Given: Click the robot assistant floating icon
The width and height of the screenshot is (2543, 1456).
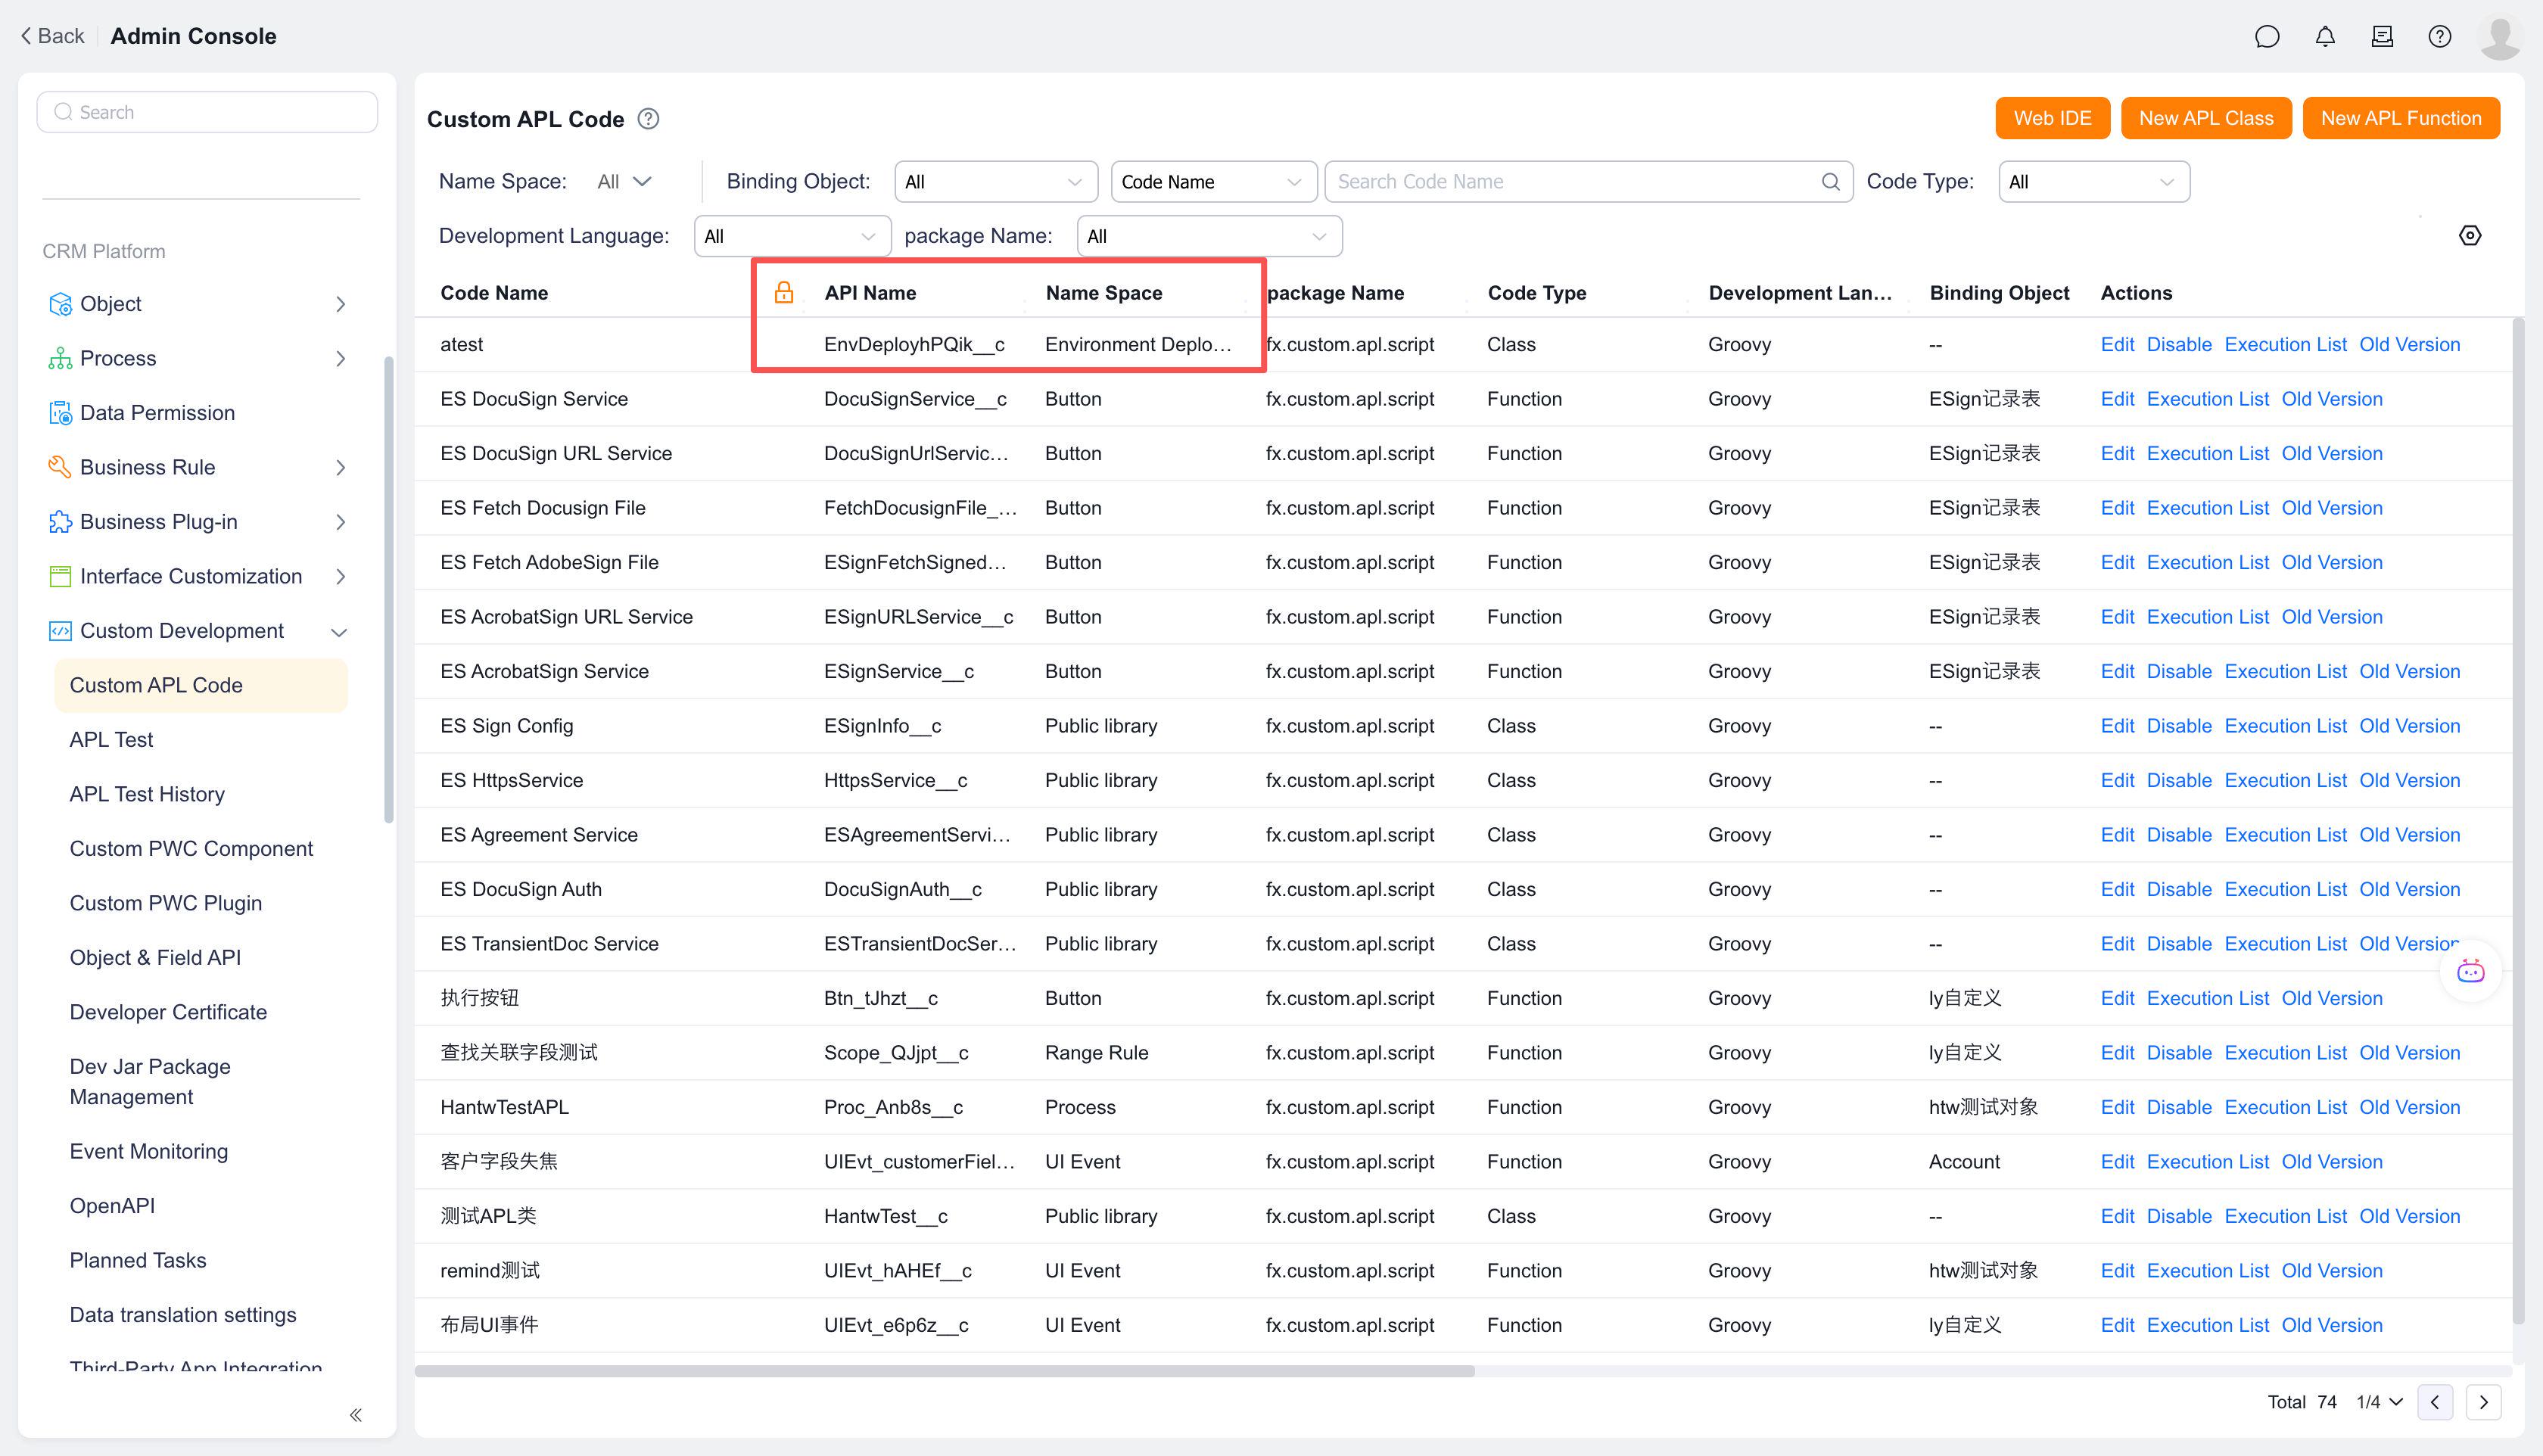Looking at the screenshot, I should pos(2470,971).
